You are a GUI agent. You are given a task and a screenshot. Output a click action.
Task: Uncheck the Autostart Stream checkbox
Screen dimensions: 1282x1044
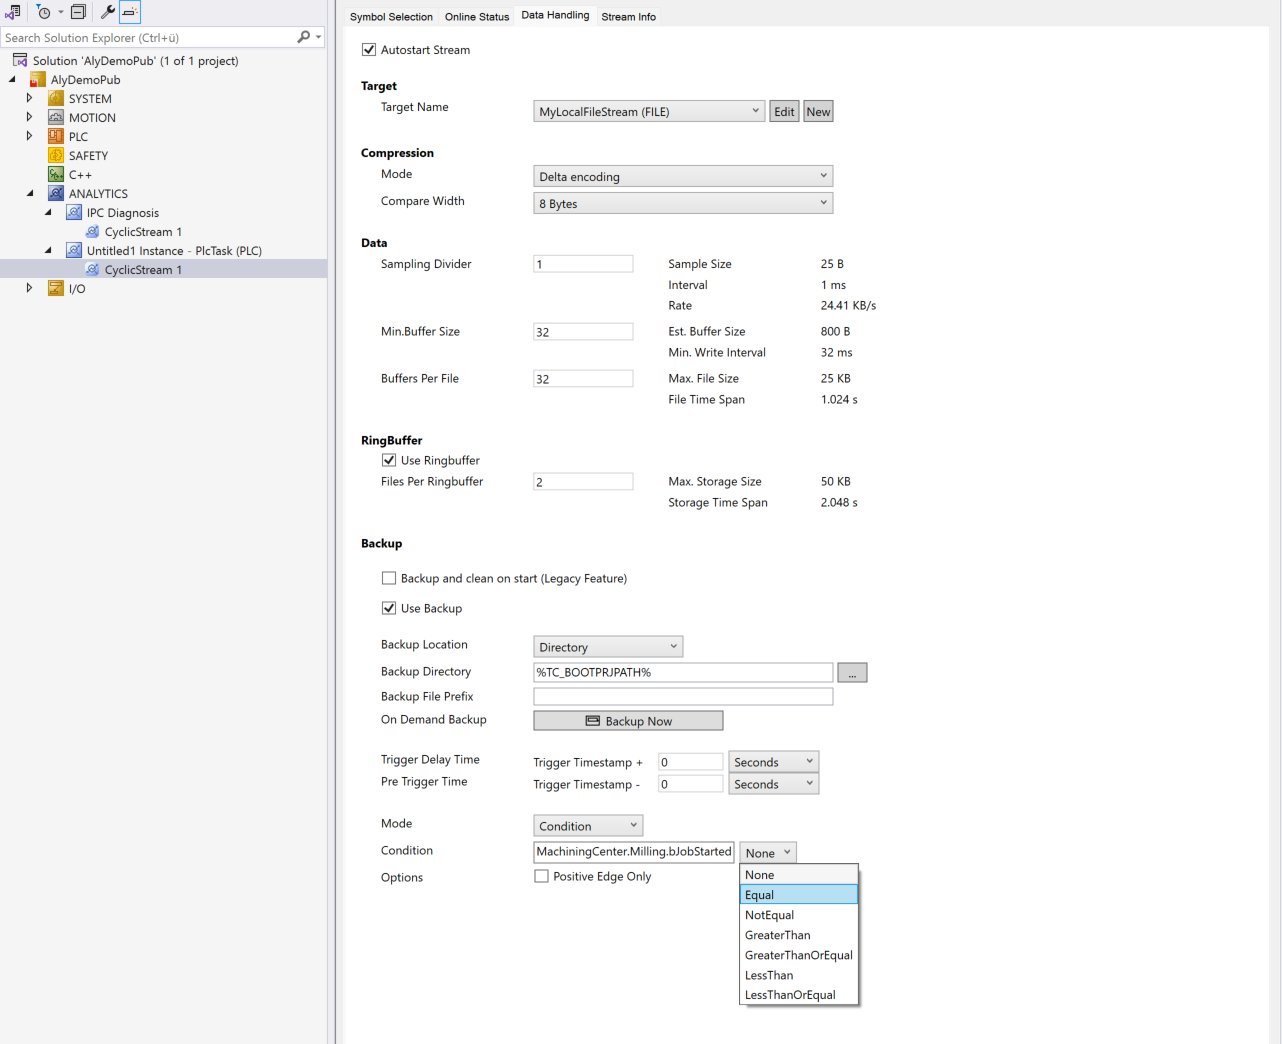point(369,50)
